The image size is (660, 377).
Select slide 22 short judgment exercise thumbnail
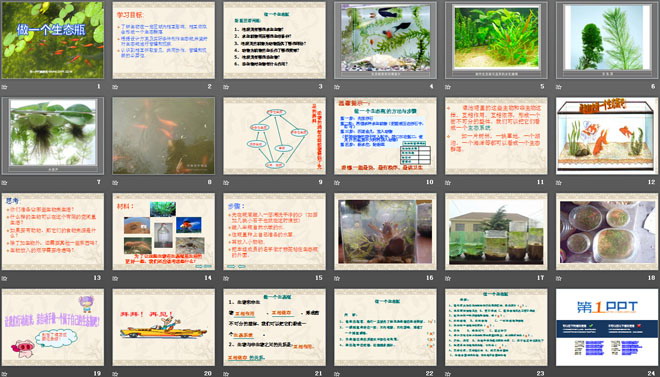[386, 327]
